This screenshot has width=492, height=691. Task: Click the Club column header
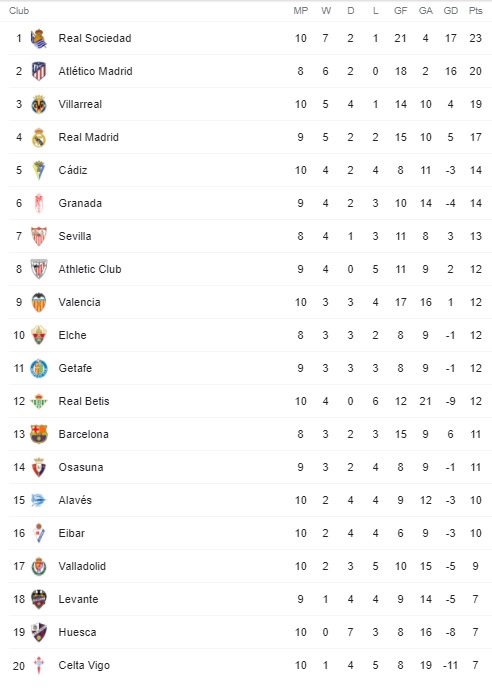19,11
